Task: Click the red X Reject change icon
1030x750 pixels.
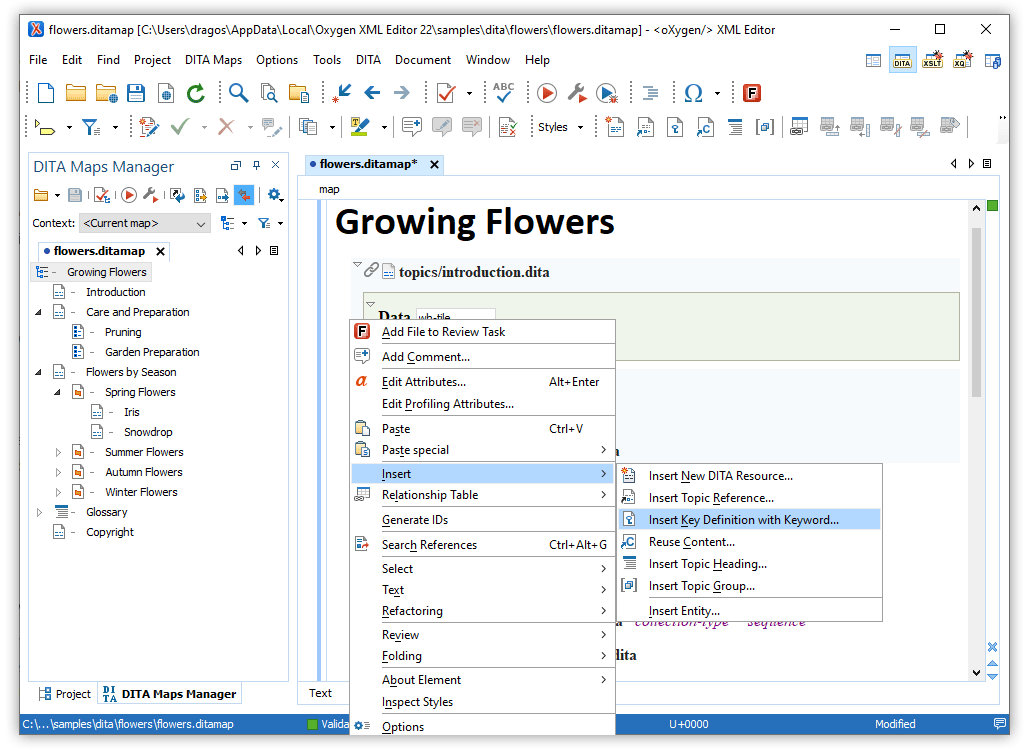Action: [x=226, y=126]
